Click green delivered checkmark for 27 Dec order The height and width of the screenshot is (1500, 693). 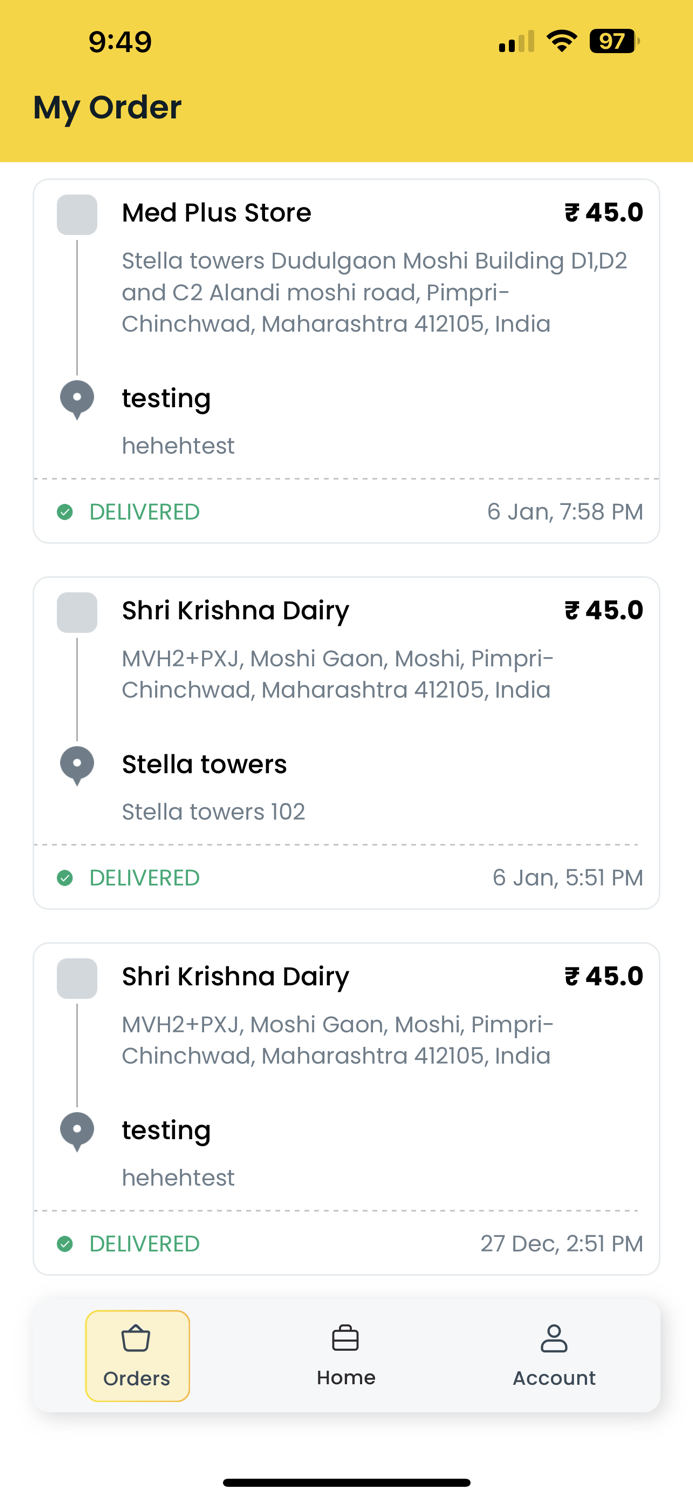point(65,1244)
